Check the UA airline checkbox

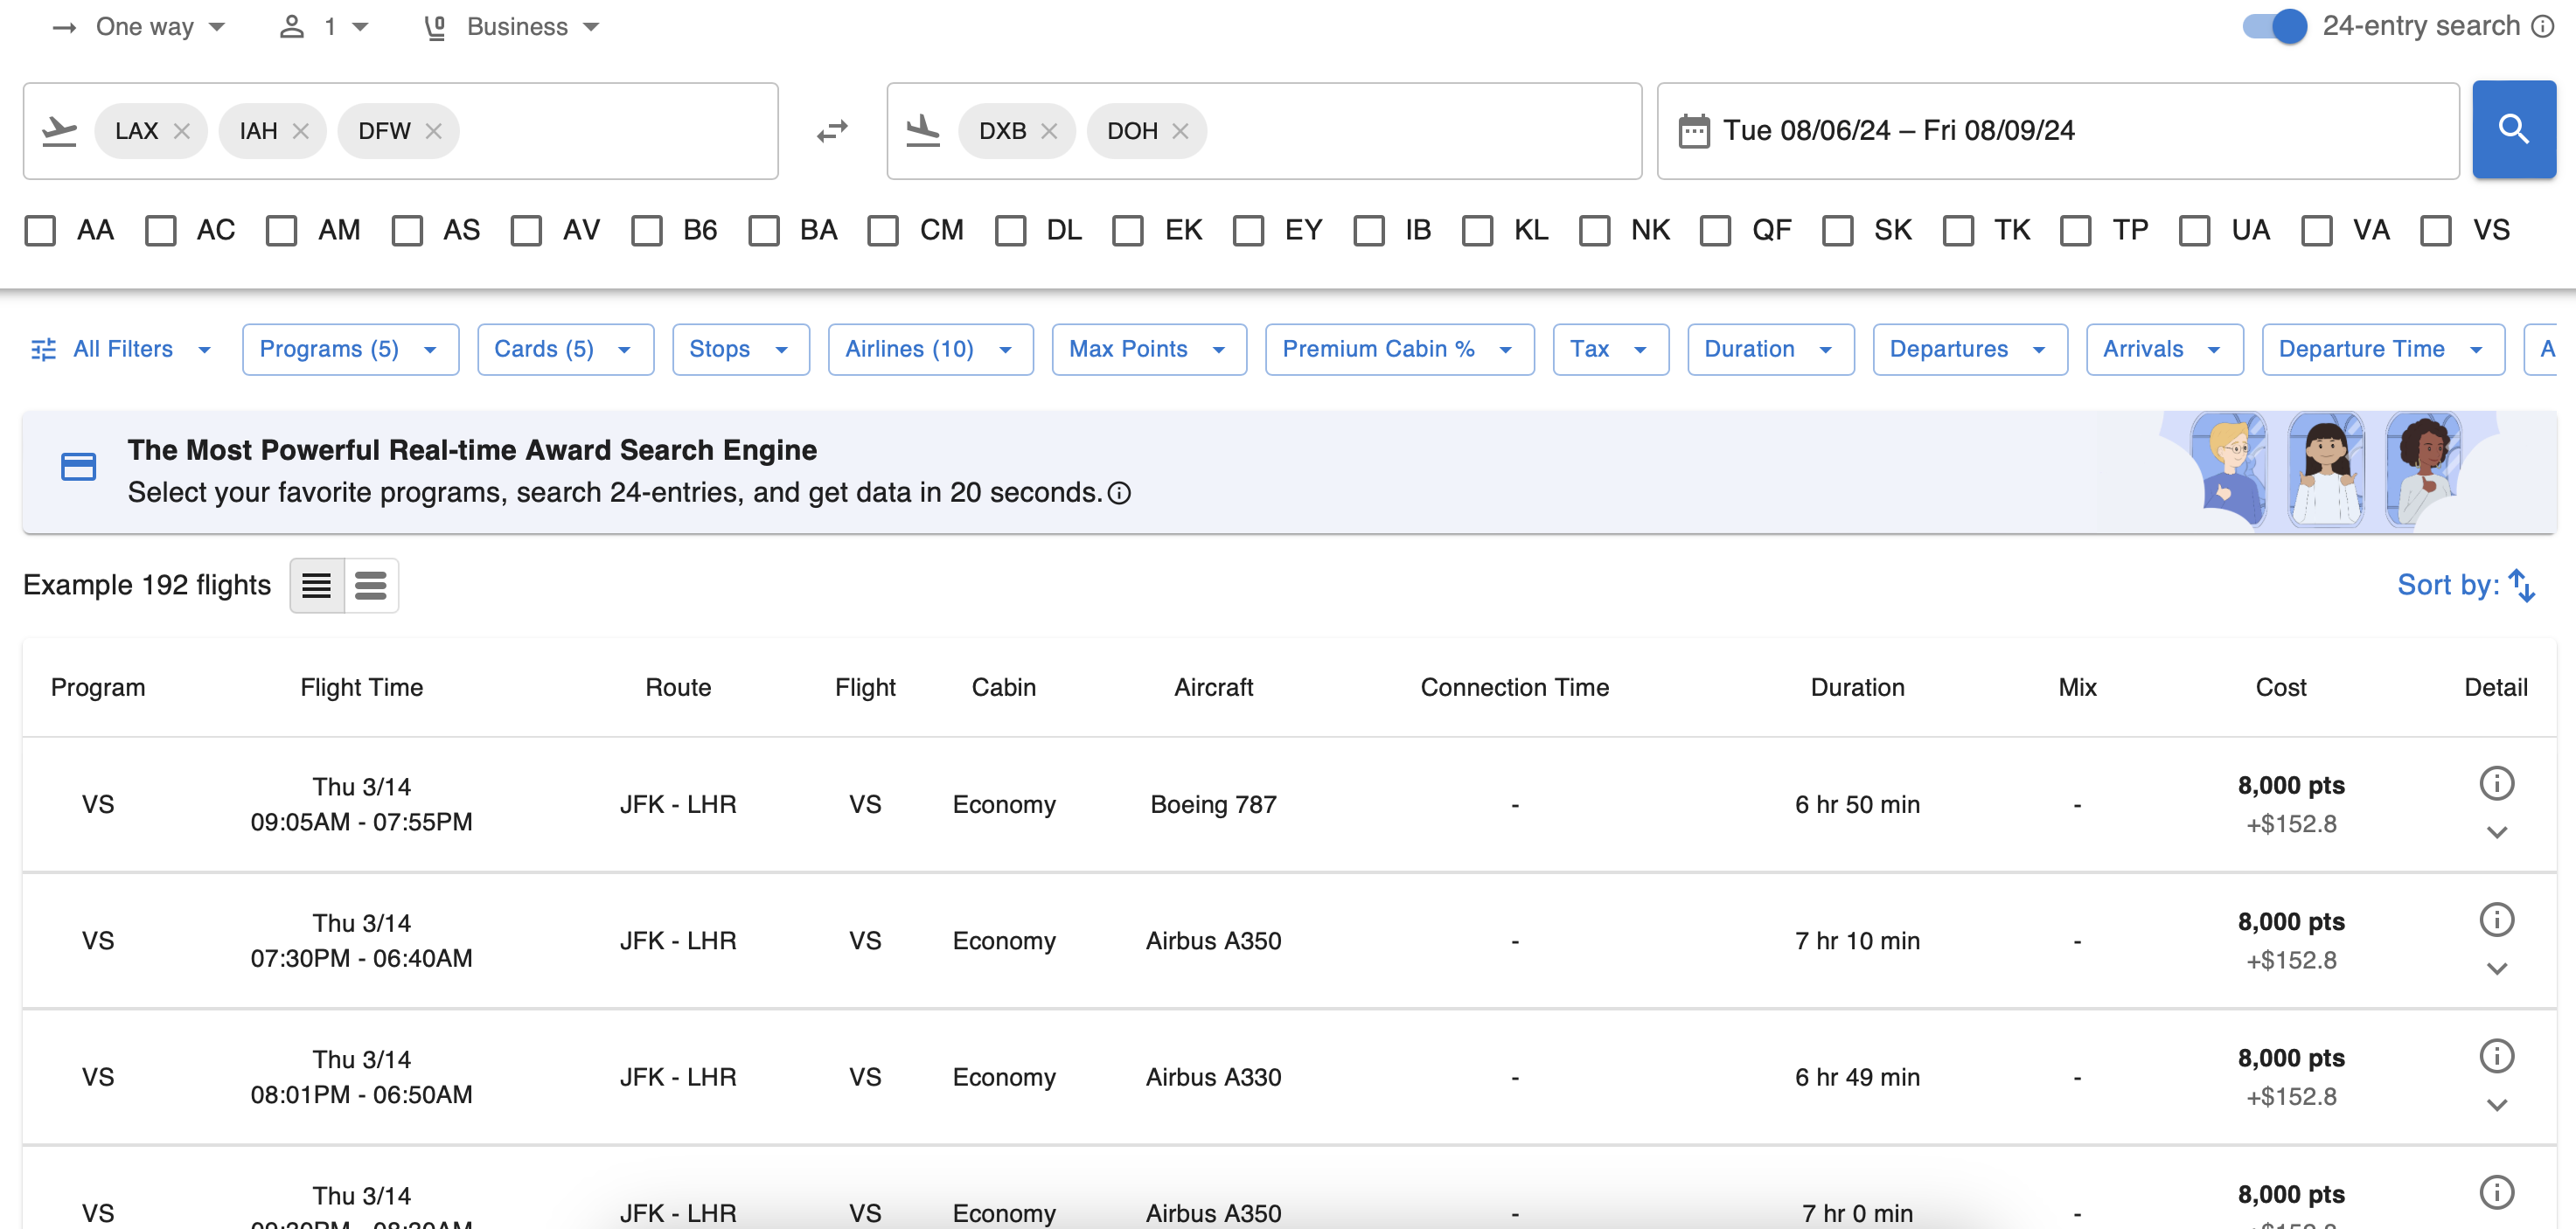(x=2195, y=231)
